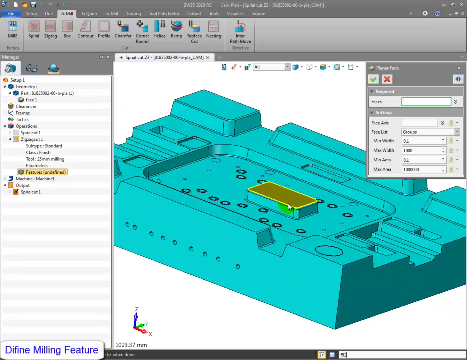
Task: Collapse the Settings section
Action: pos(372,113)
